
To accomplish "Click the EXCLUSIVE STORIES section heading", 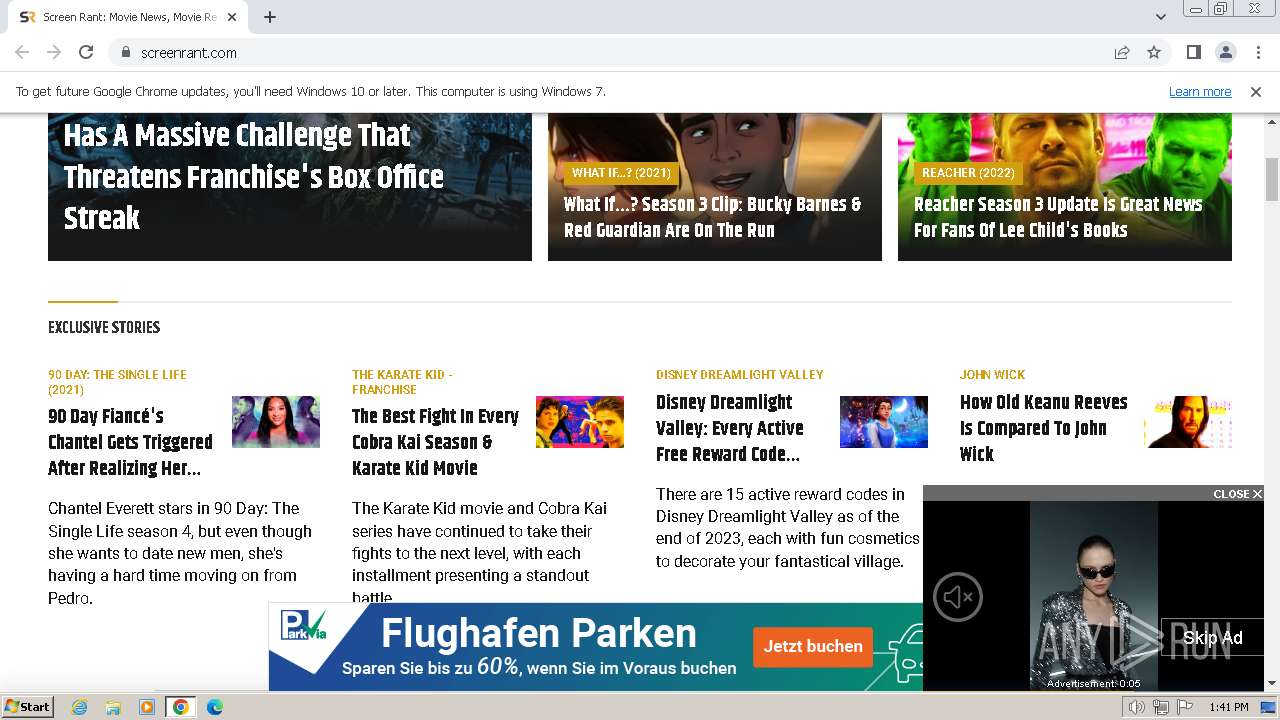I will pyautogui.click(x=104, y=327).
